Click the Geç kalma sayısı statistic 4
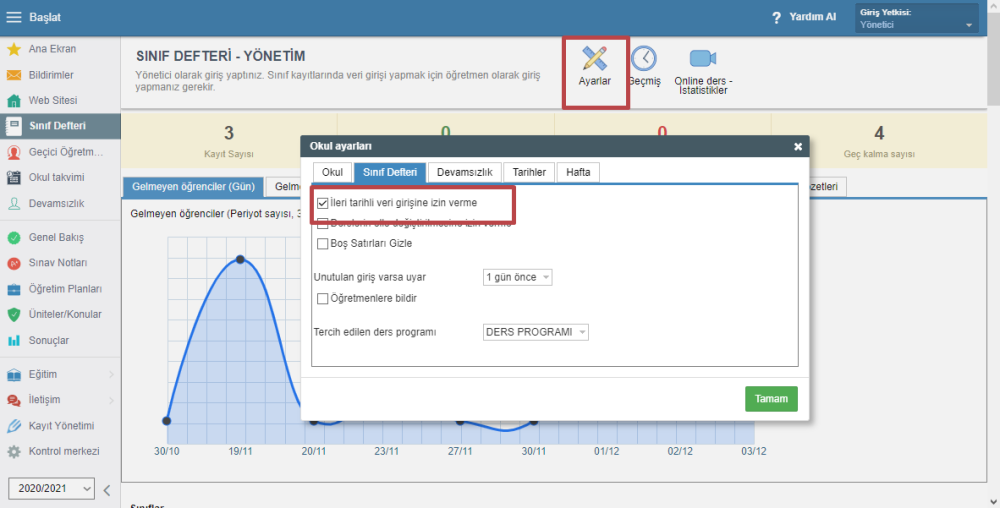This screenshot has width=1000, height=508. [x=879, y=133]
